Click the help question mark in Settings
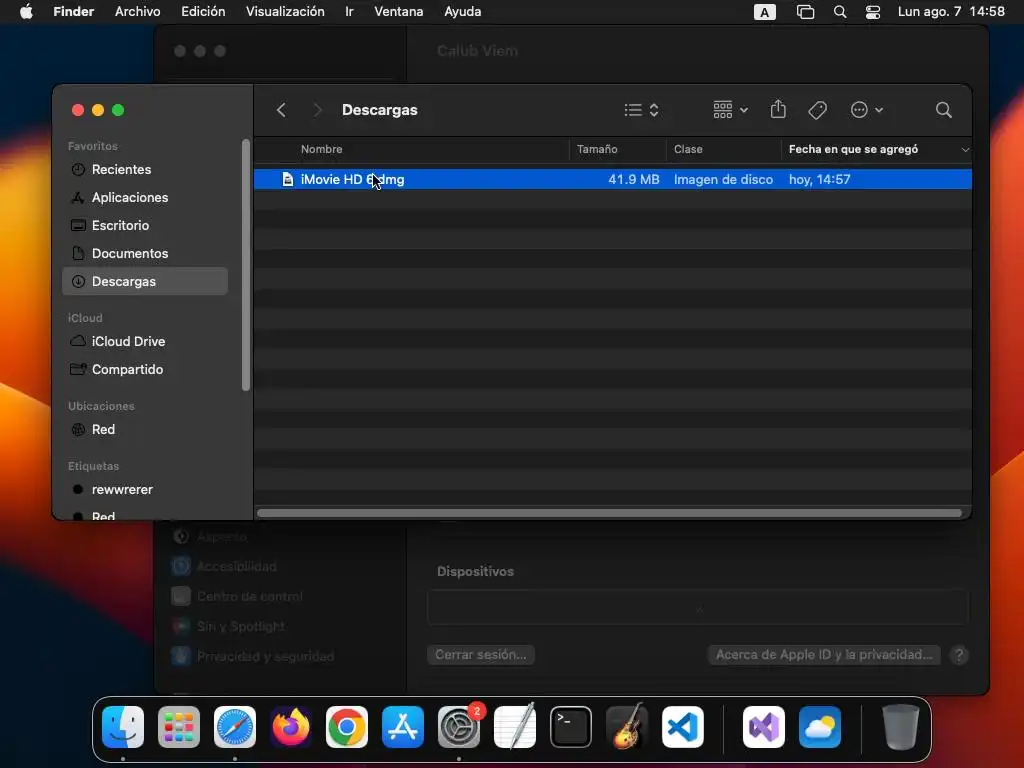This screenshot has width=1024, height=768. pos(959,655)
